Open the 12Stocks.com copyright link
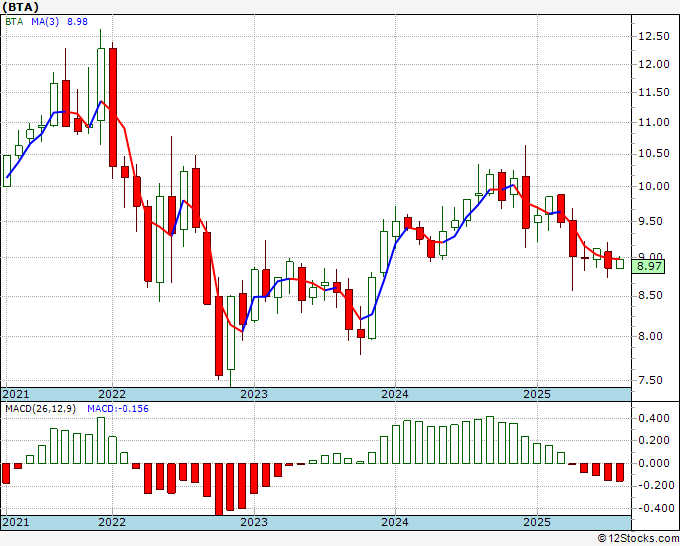680x546 pixels. [638, 539]
